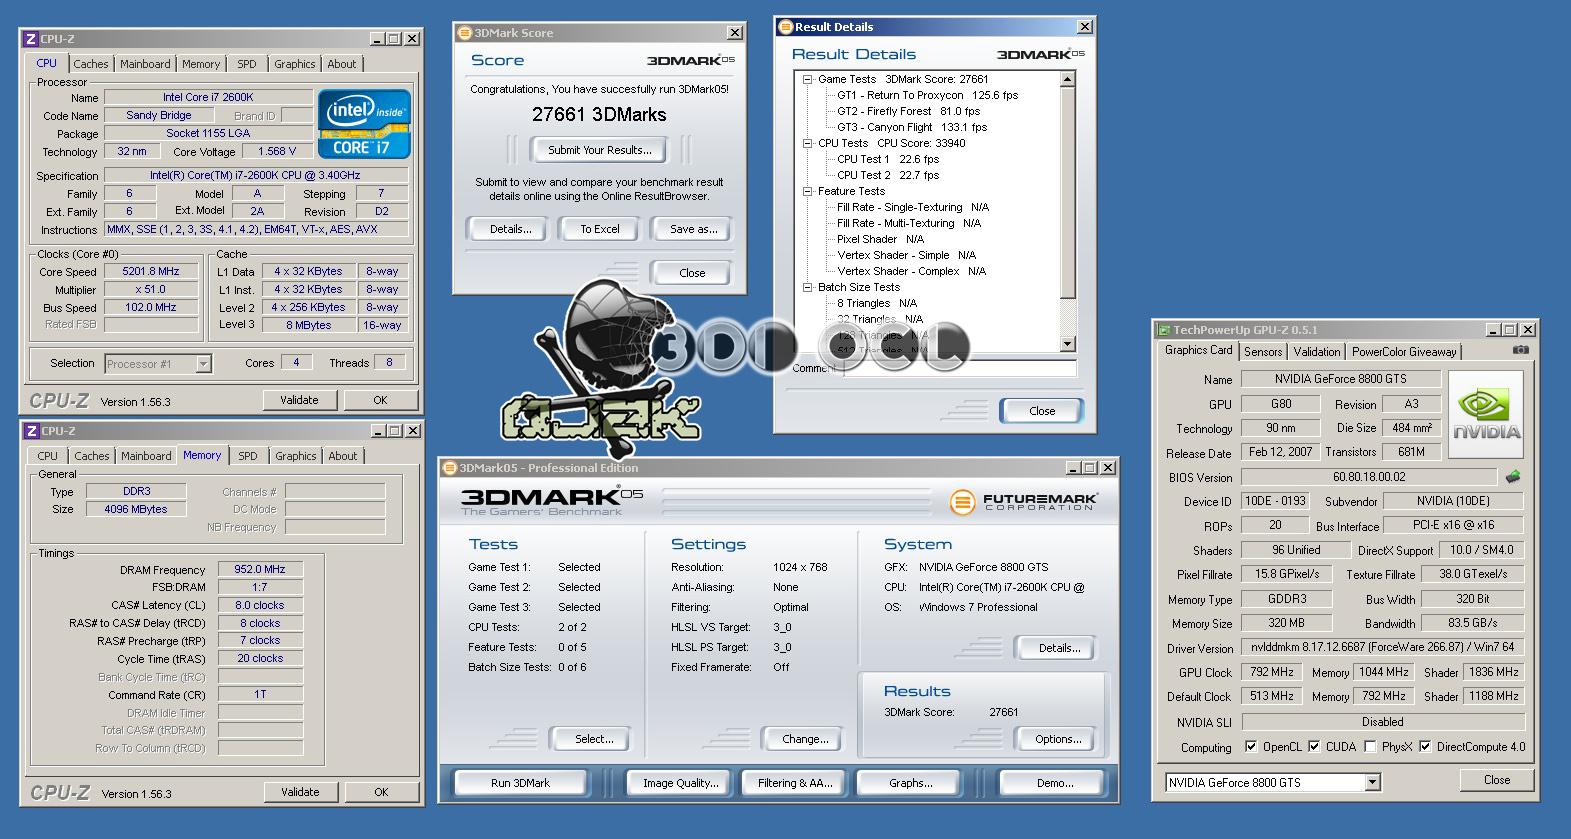Open the Sensors tab in GPU-Z
The image size is (1571, 839).
click(1263, 352)
